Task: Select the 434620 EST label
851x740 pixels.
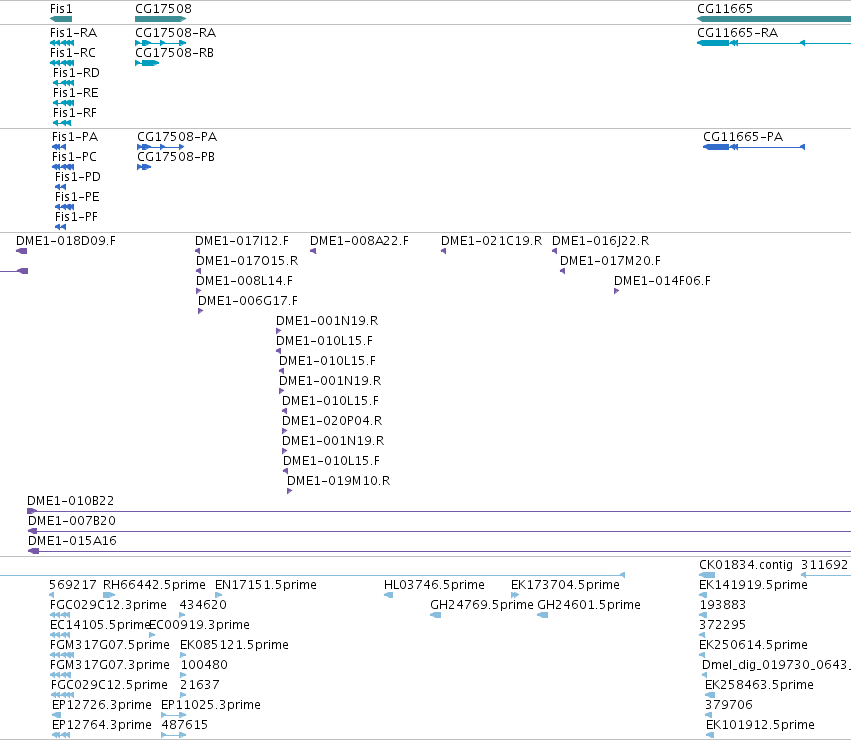Action: (x=203, y=605)
